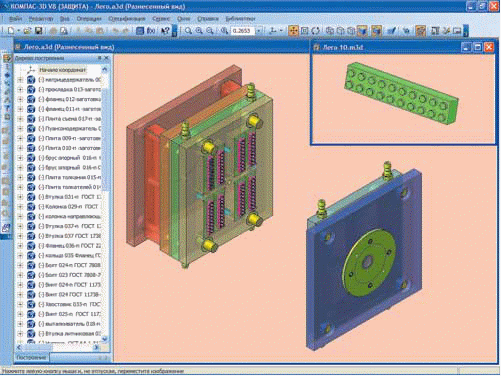Toggle the highlighted section view button
The image size is (501, 376).
[x=421, y=31]
